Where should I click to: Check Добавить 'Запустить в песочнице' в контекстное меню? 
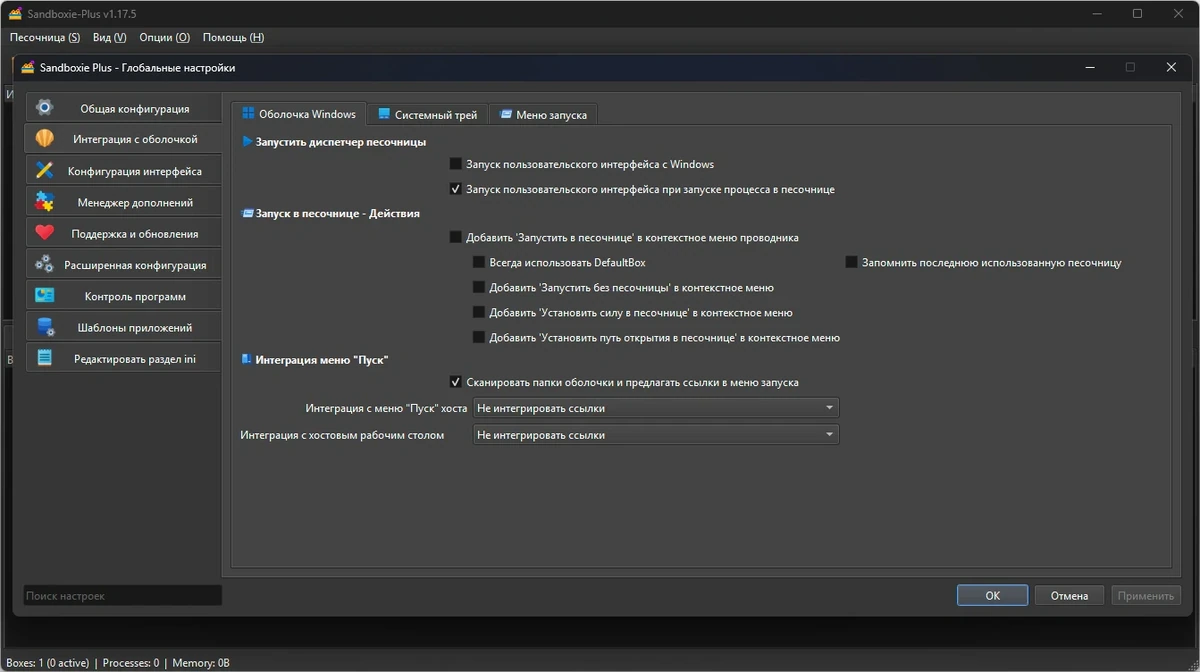click(456, 238)
